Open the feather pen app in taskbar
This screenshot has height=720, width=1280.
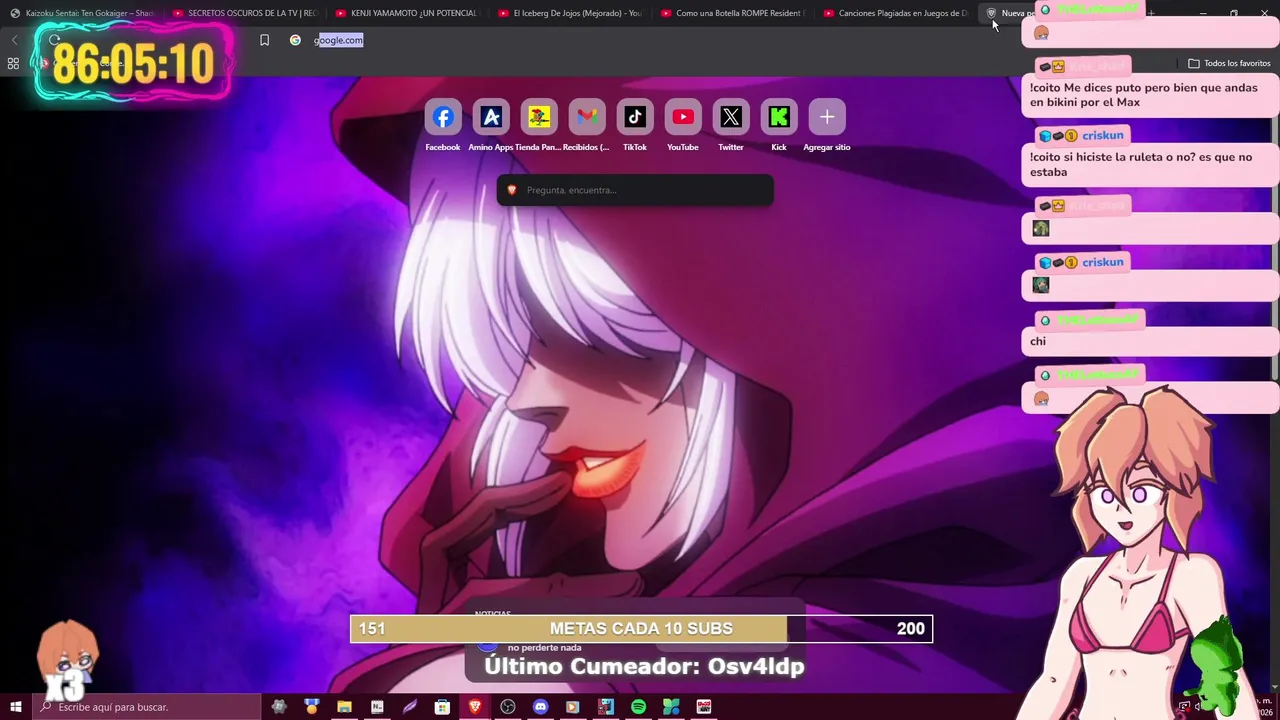[x=410, y=707]
